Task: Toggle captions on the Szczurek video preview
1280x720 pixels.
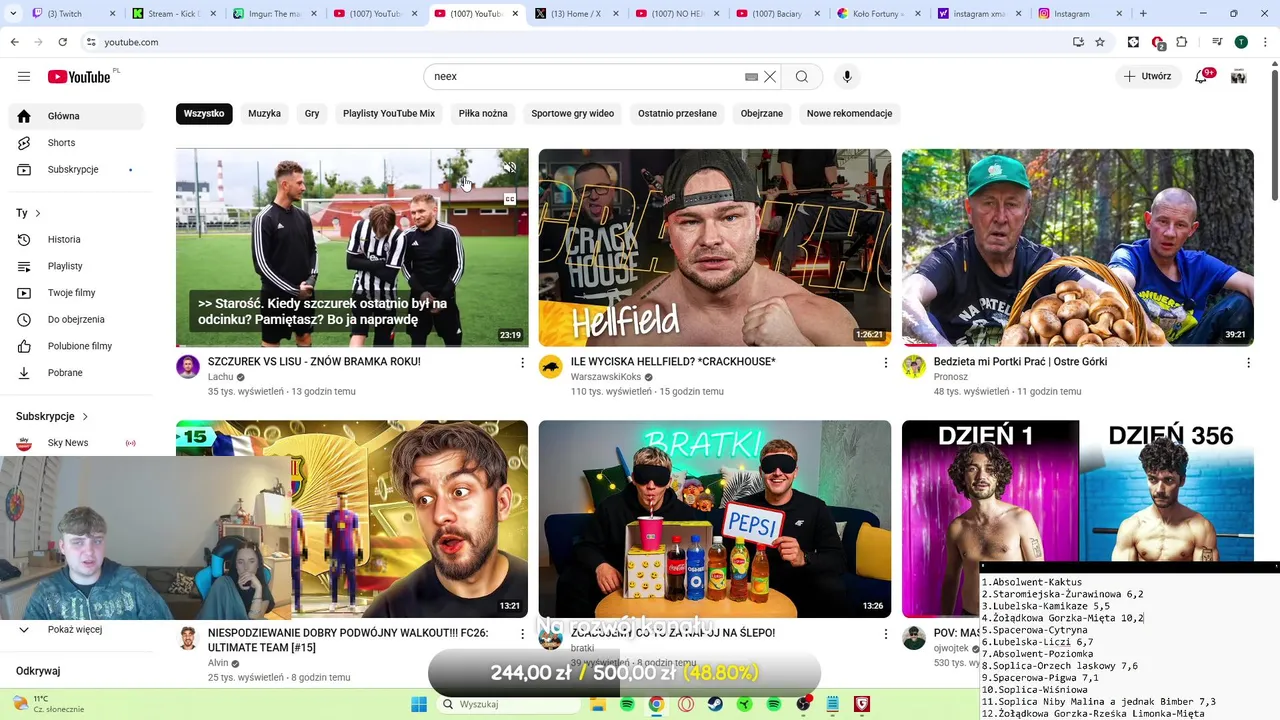Action: 509,199
